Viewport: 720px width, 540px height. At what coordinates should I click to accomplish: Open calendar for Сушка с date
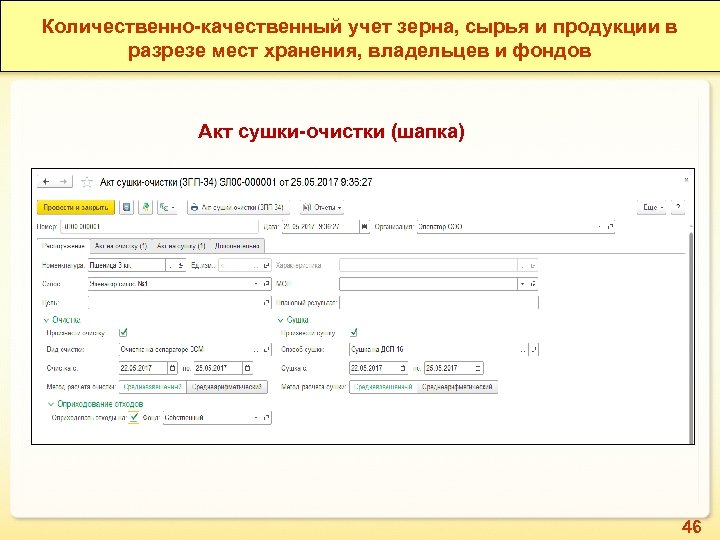click(403, 368)
